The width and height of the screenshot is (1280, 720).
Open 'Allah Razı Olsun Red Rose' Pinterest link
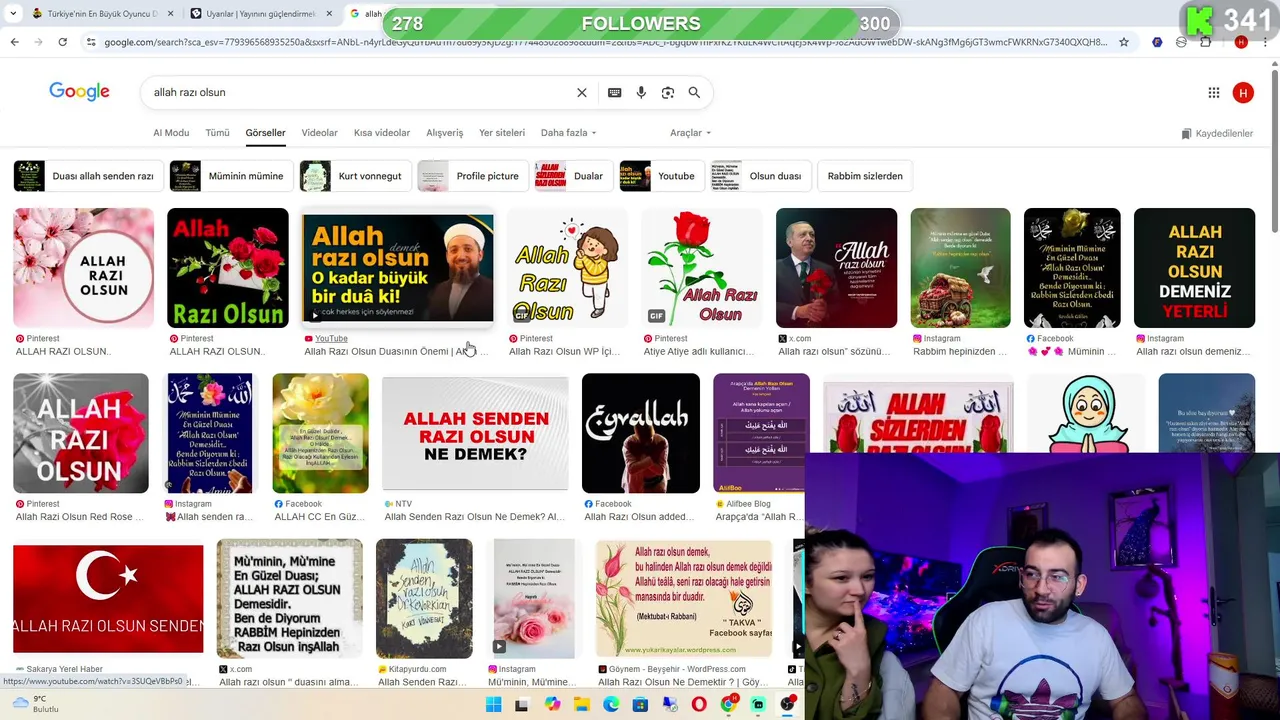(x=80, y=517)
